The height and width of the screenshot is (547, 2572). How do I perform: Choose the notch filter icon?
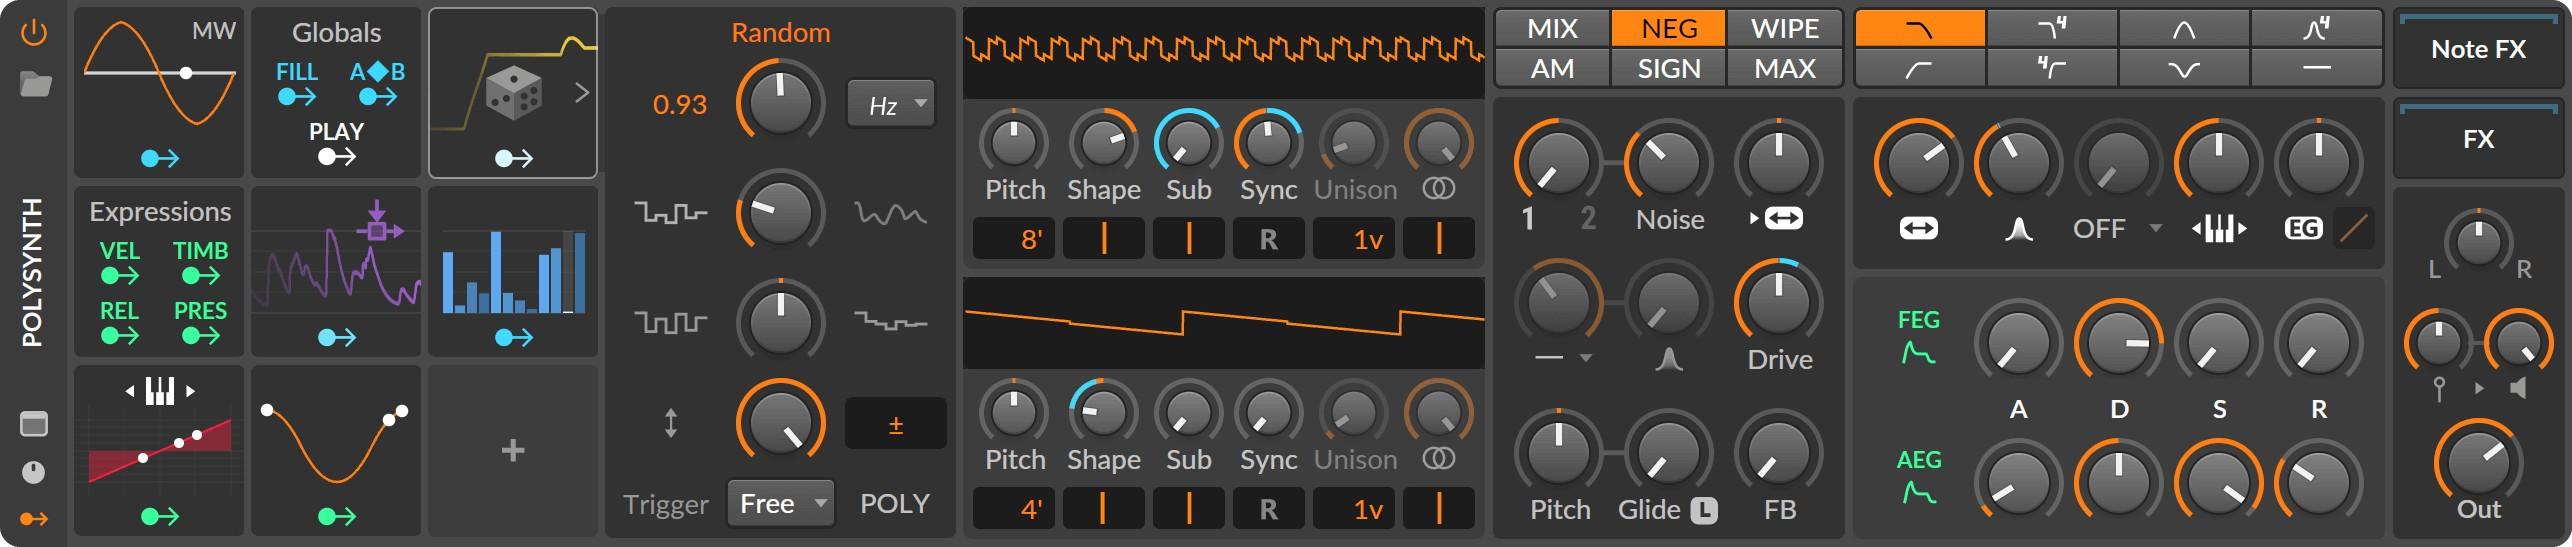tap(2184, 68)
